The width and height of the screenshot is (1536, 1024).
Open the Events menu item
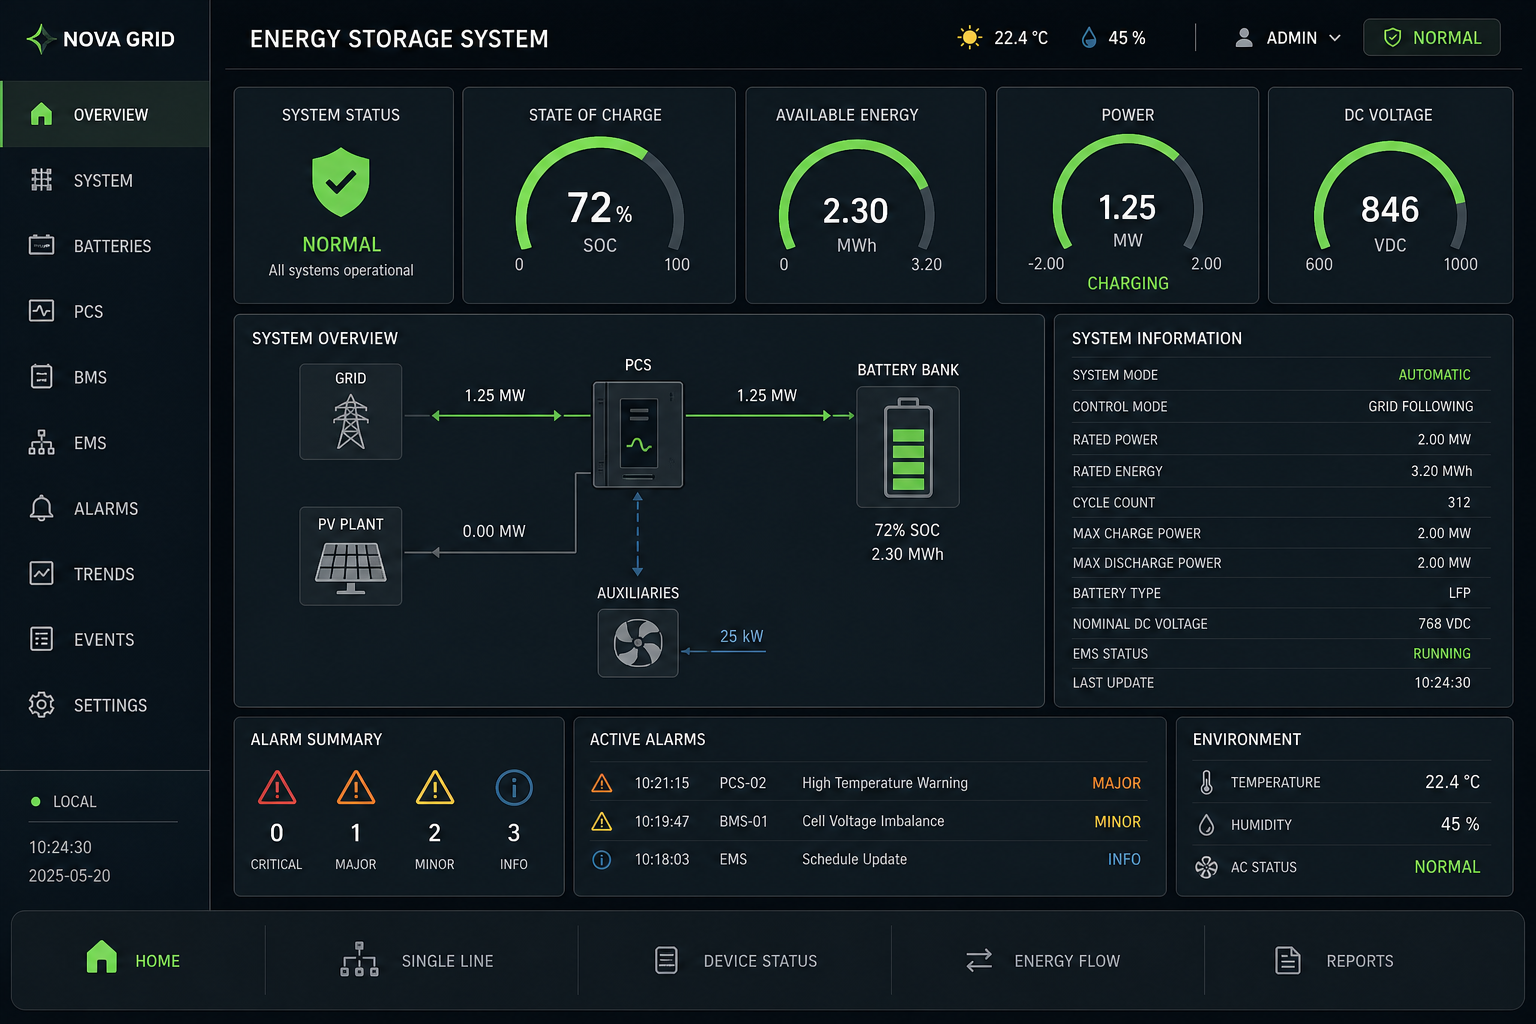pos(105,639)
